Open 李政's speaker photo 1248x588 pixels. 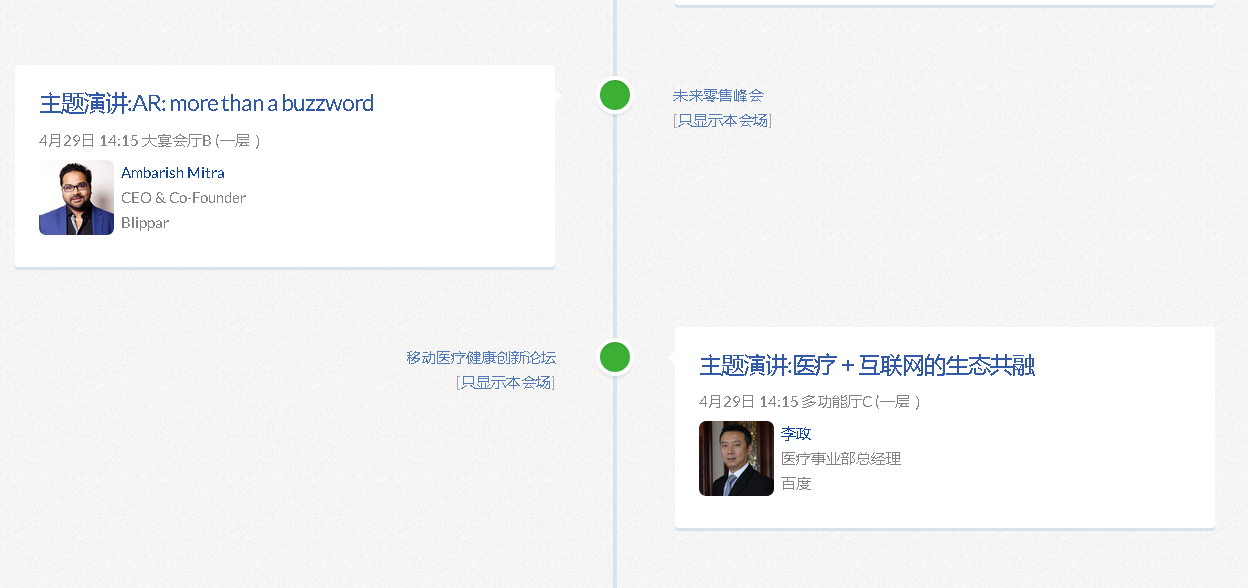(x=736, y=458)
